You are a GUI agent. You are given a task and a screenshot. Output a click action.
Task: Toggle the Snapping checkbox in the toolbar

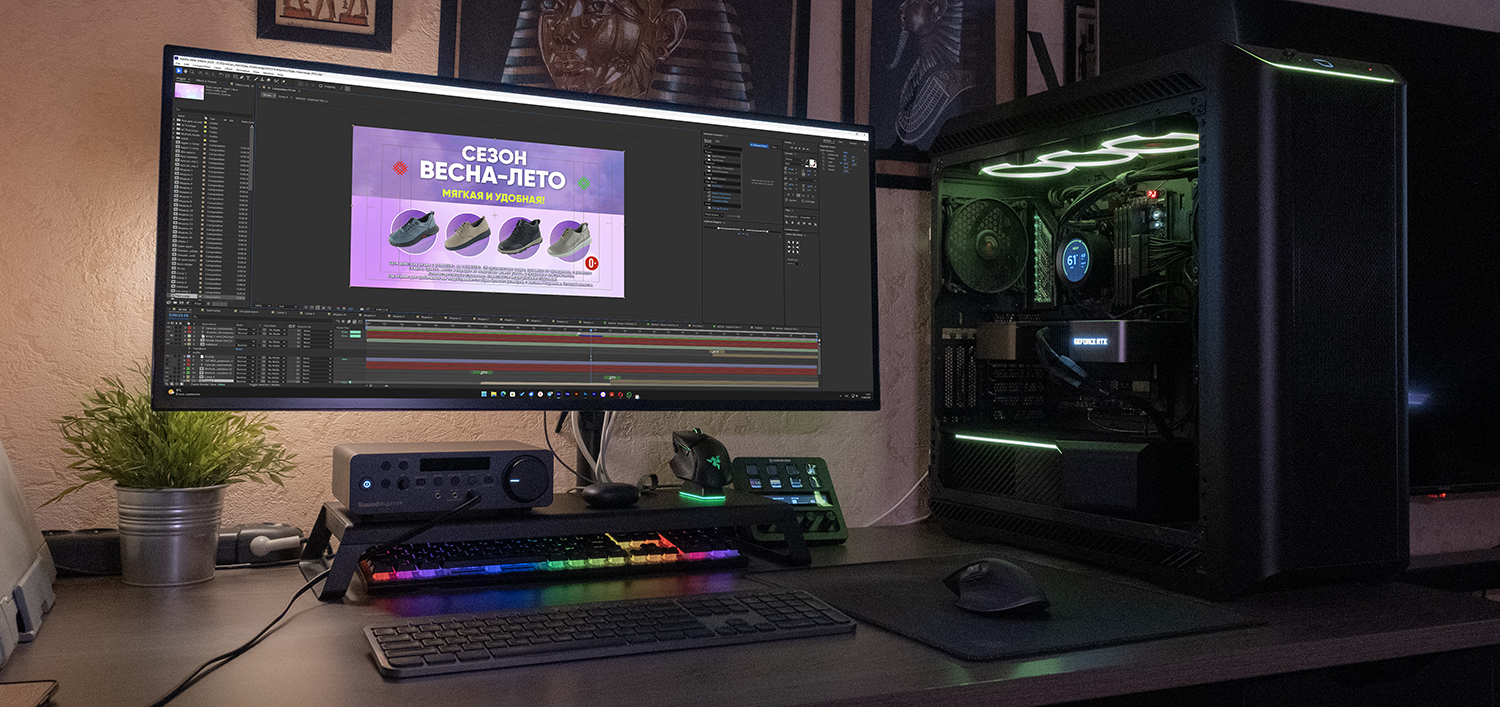(320, 86)
